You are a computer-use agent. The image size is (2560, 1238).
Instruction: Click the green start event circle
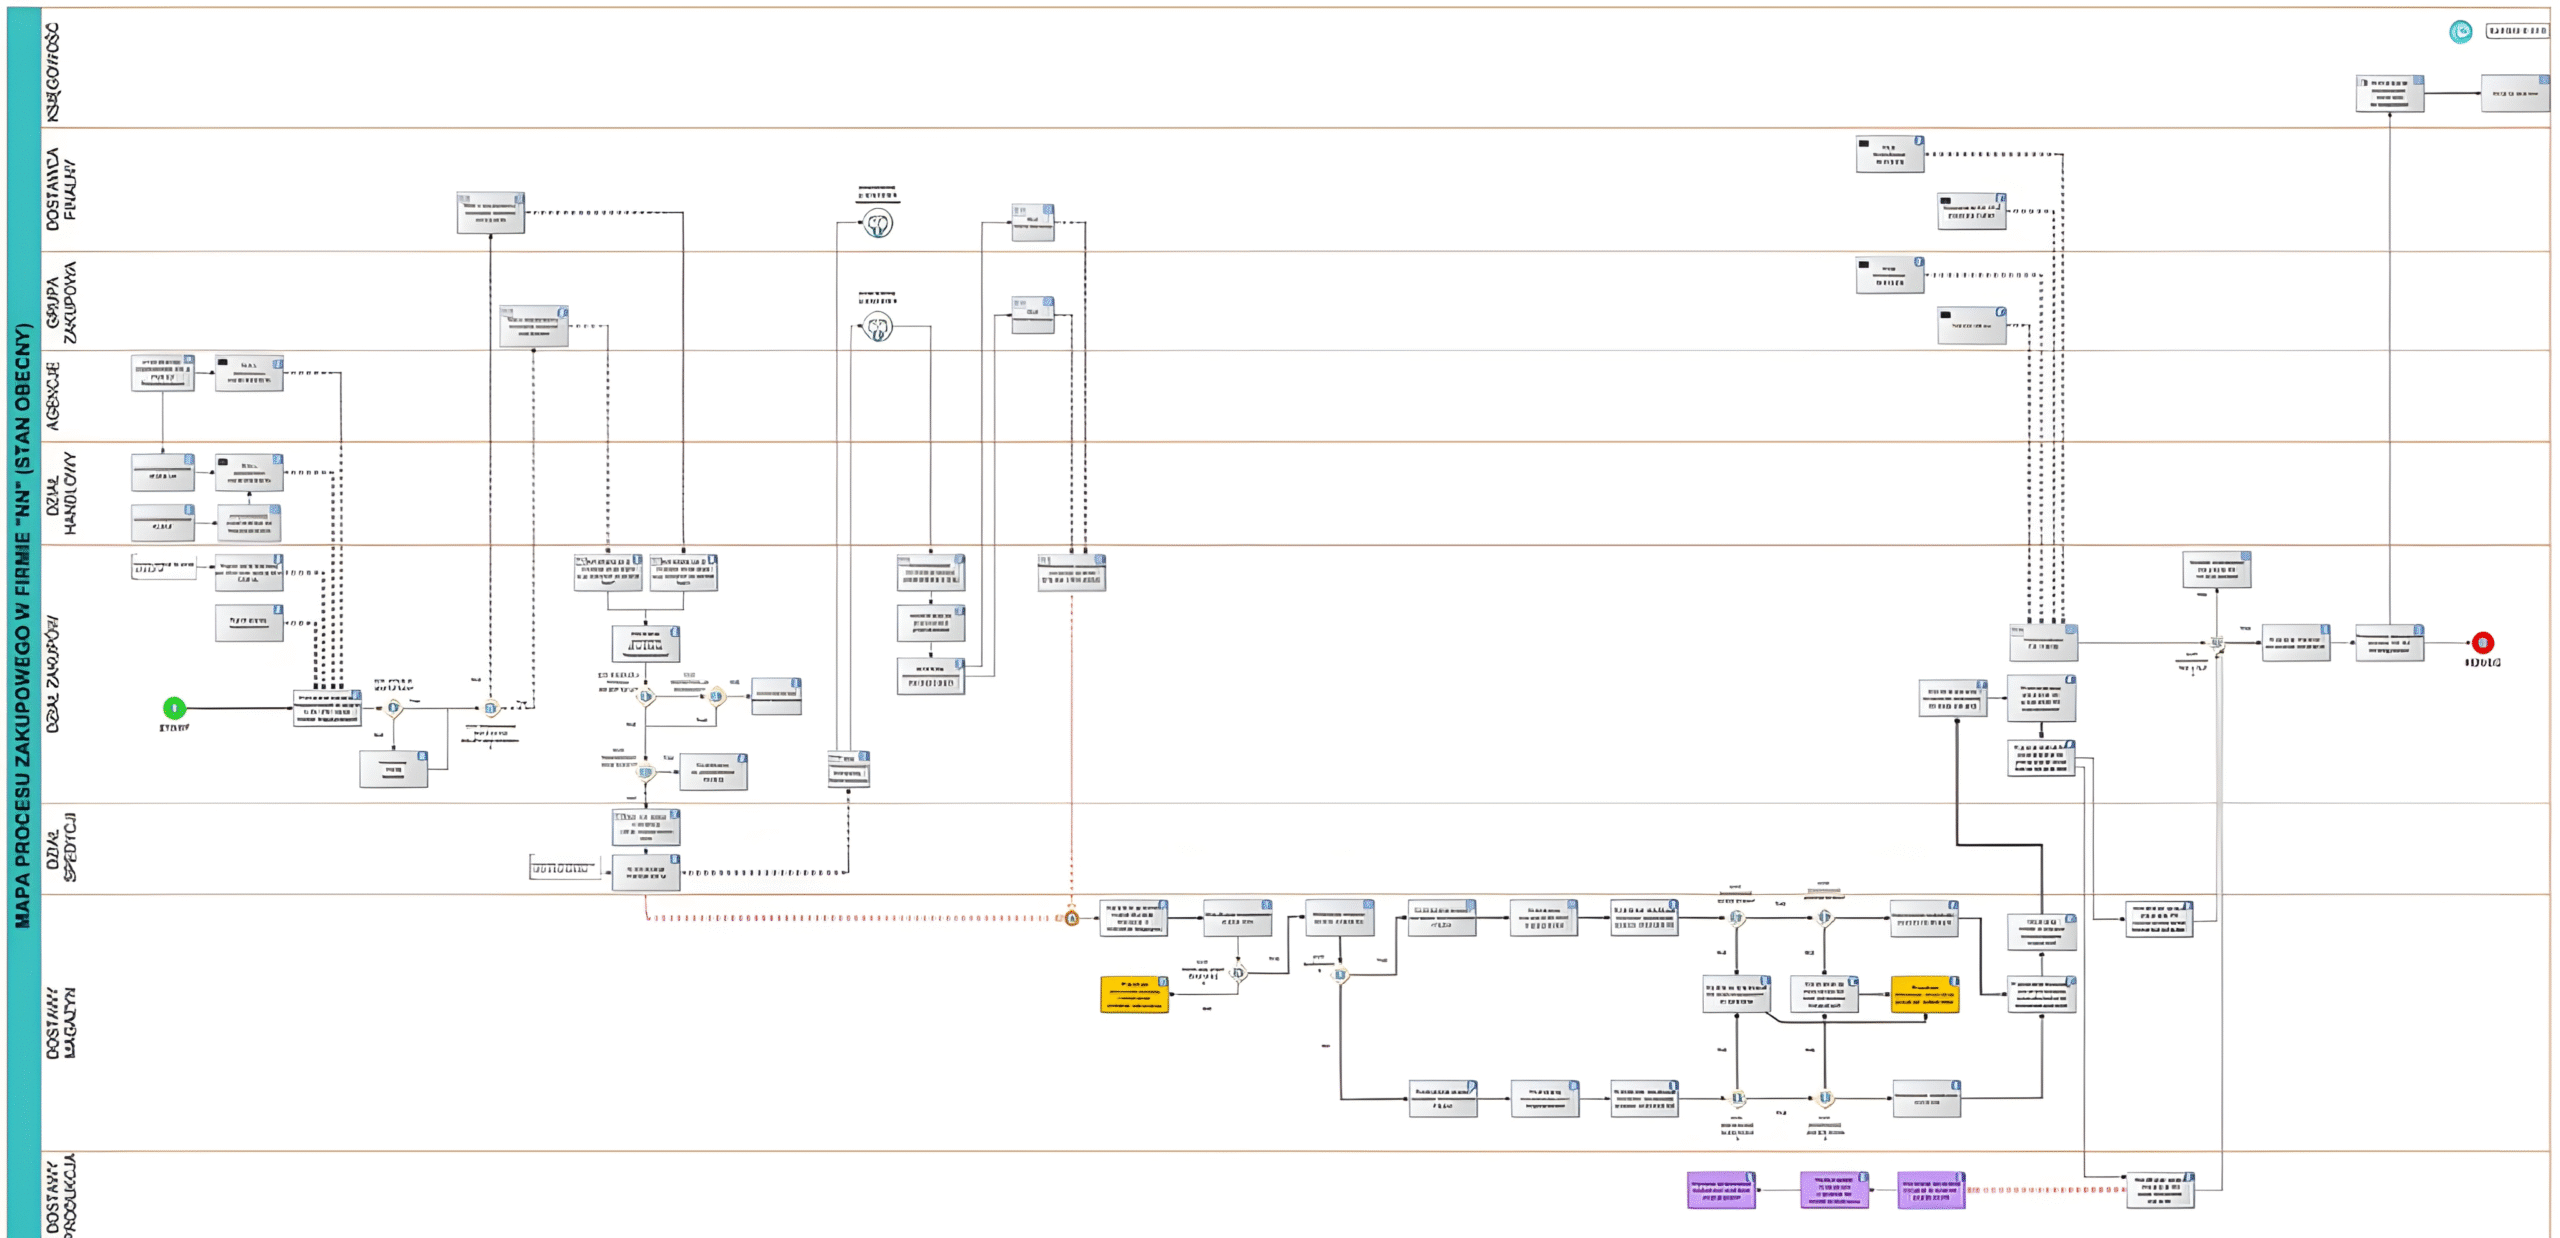point(174,708)
